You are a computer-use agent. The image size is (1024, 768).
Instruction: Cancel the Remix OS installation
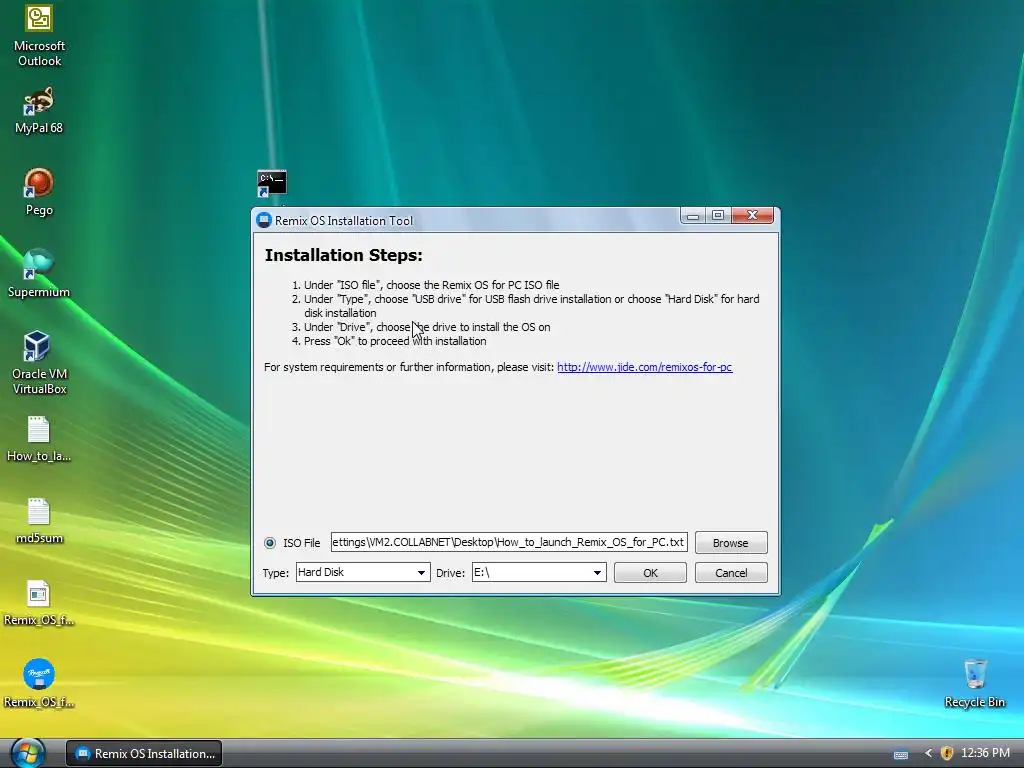point(731,573)
